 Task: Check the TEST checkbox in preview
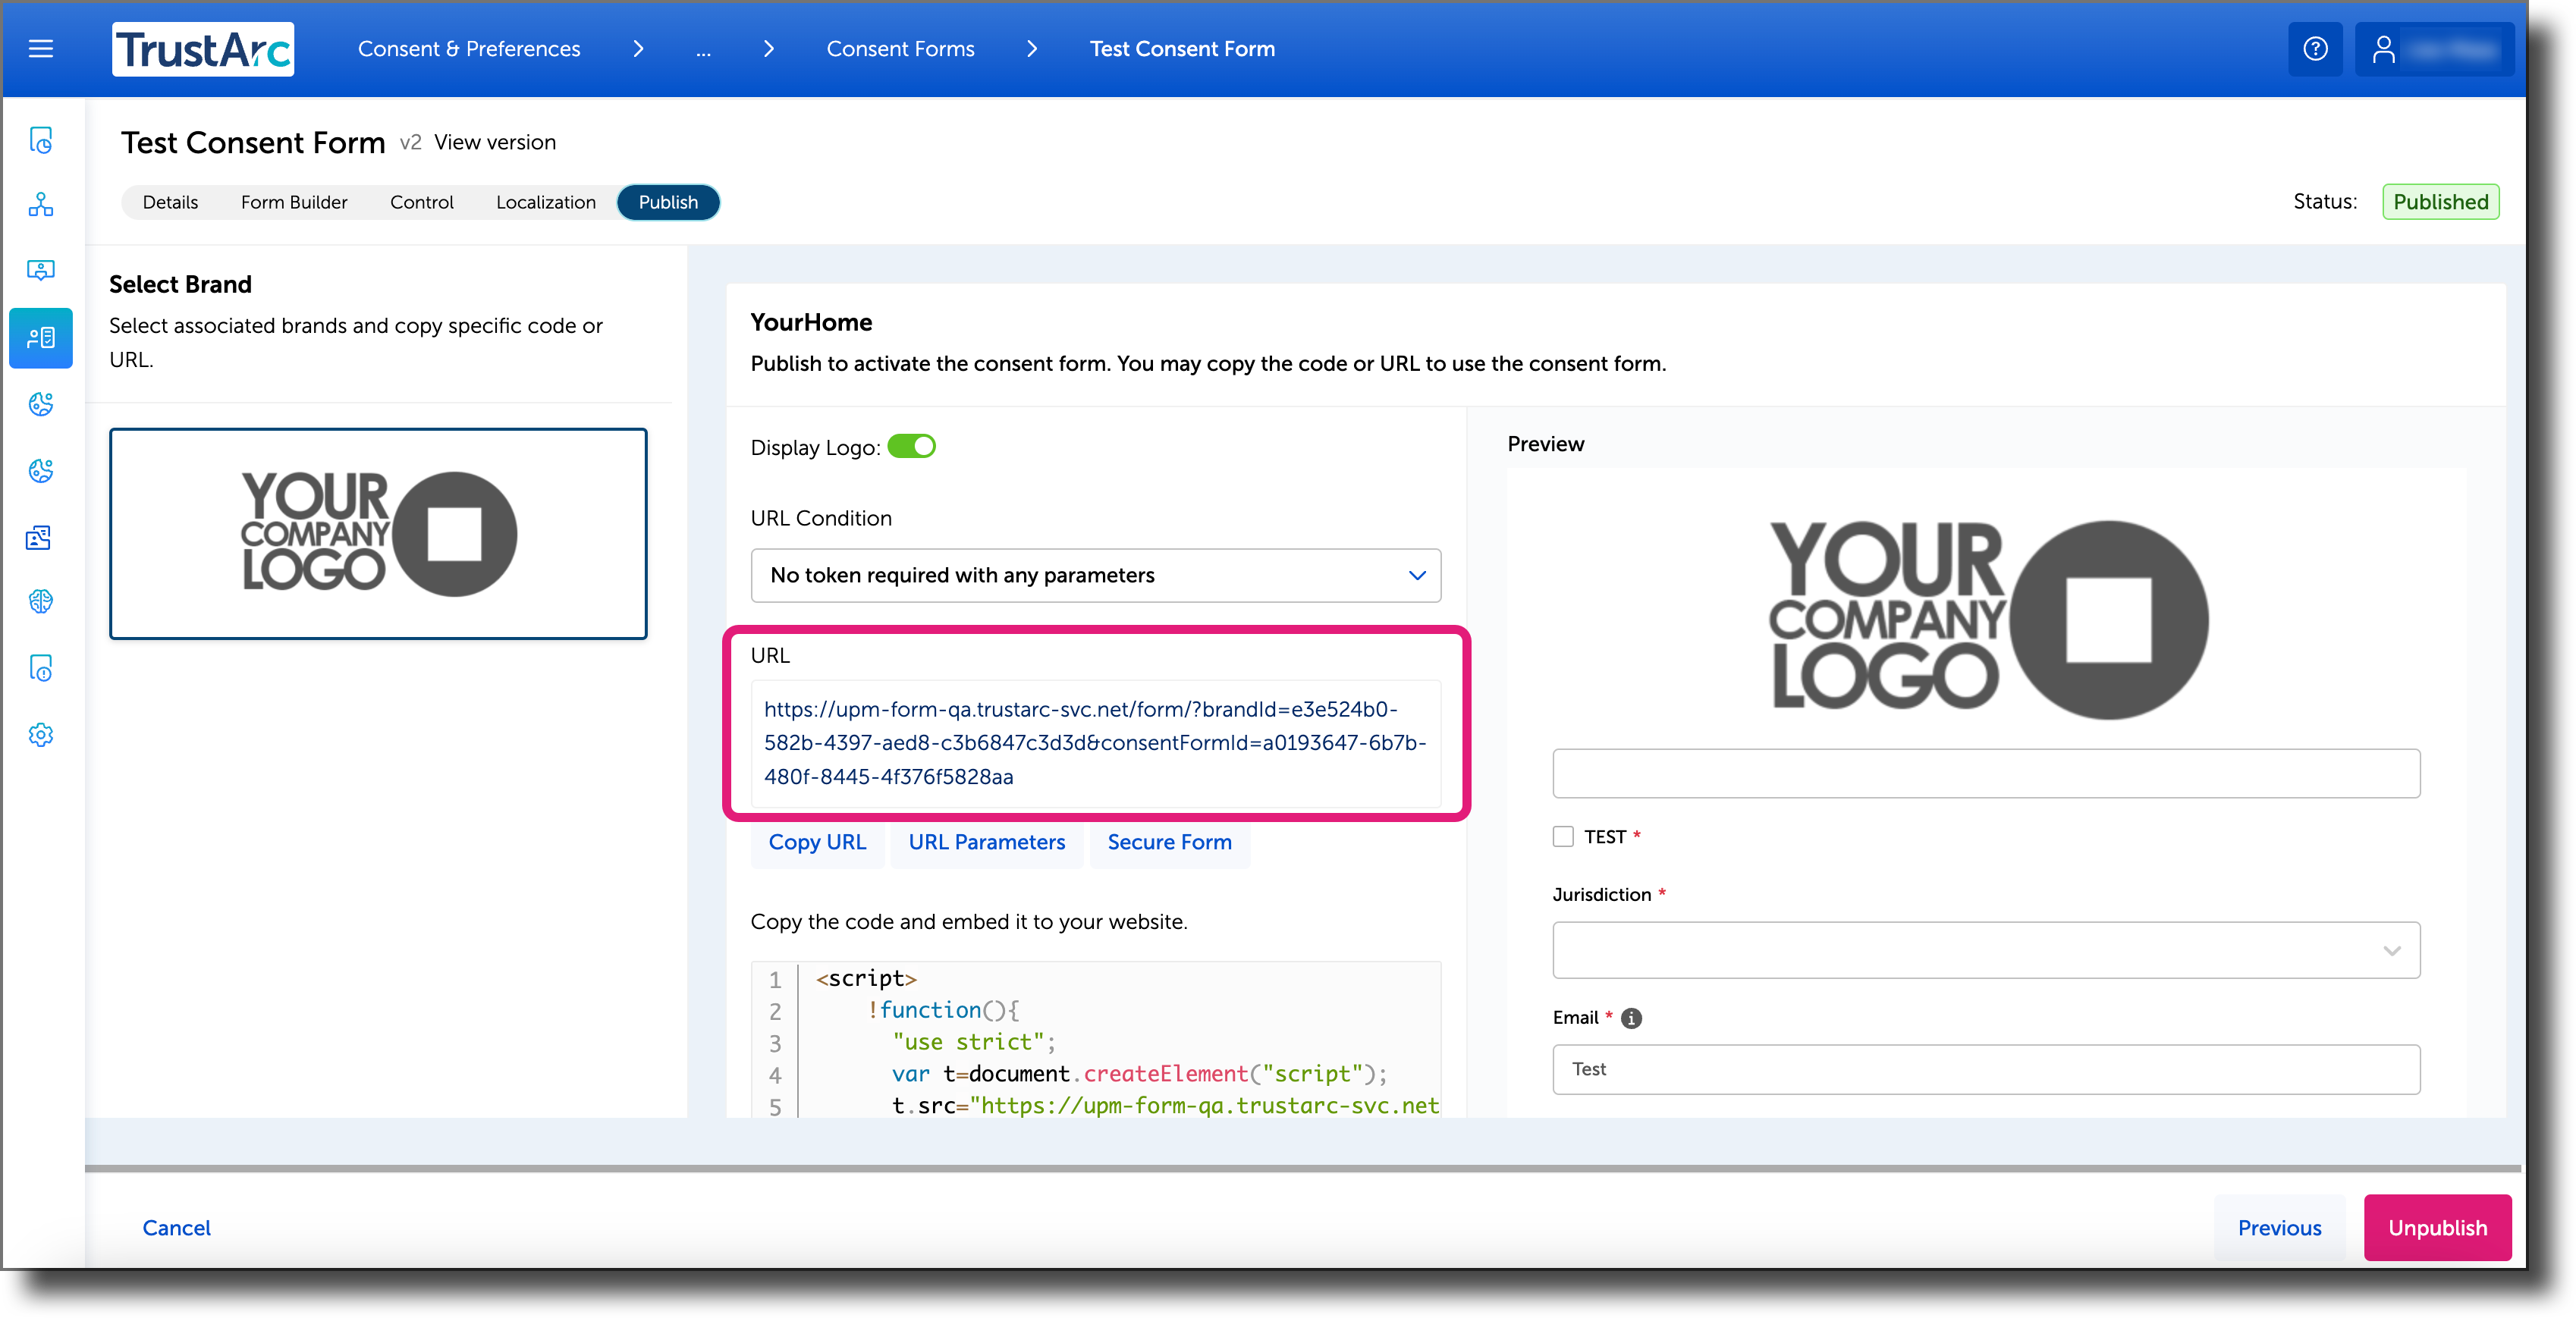tap(1563, 836)
